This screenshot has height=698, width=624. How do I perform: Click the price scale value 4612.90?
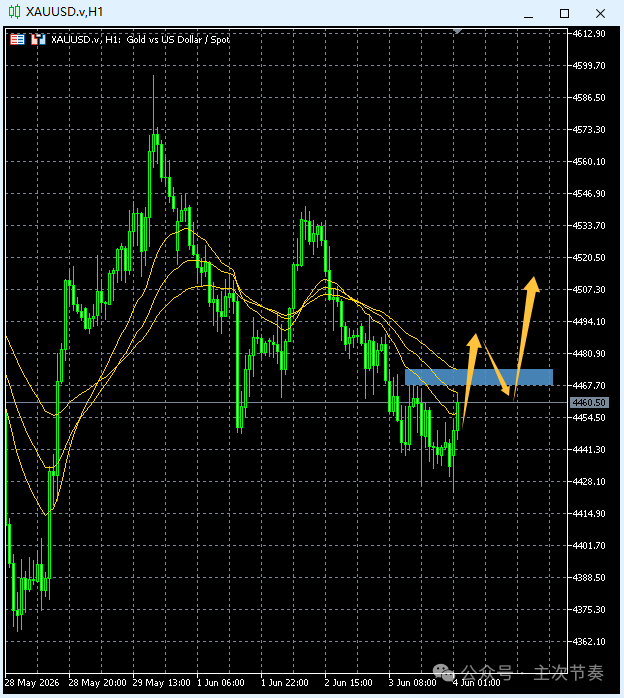tap(589, 34)
